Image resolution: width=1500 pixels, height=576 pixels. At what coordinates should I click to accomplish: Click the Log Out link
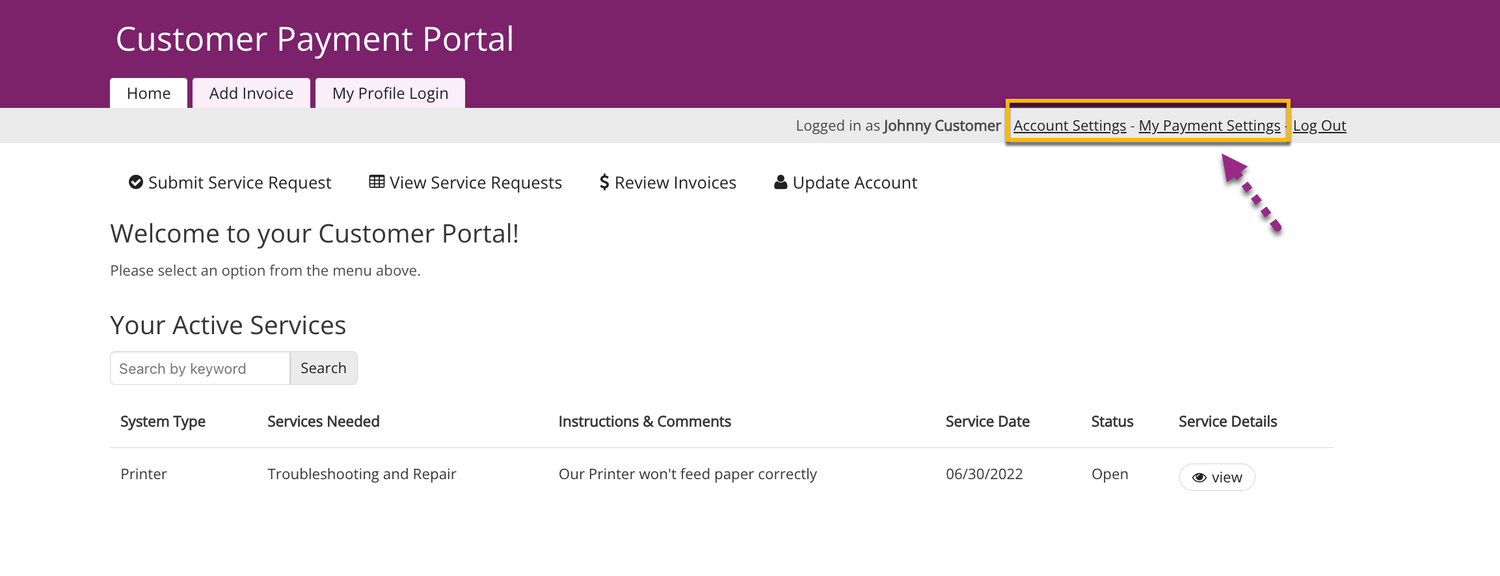coord(1319,126)
